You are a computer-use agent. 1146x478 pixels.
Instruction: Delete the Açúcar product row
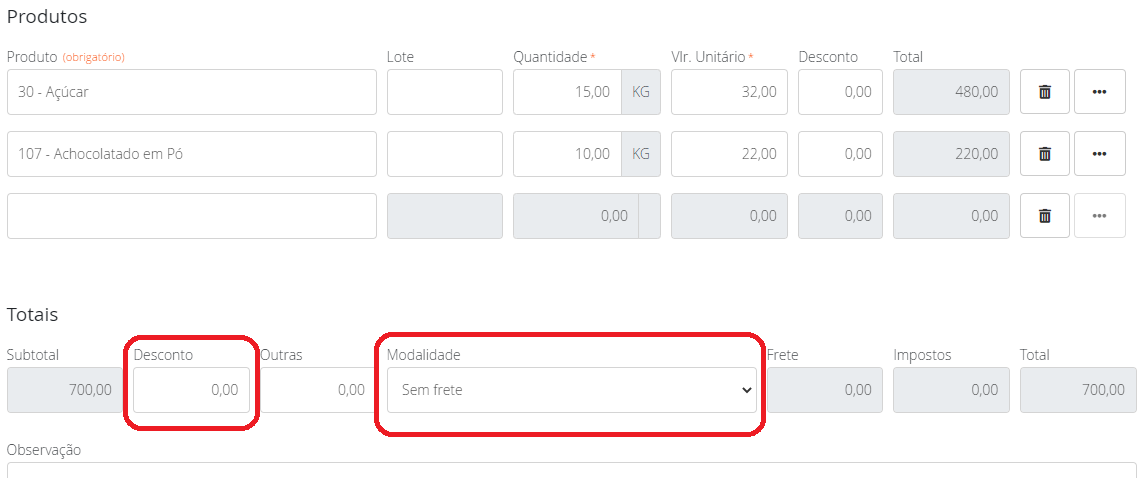tap(1045, 92)
